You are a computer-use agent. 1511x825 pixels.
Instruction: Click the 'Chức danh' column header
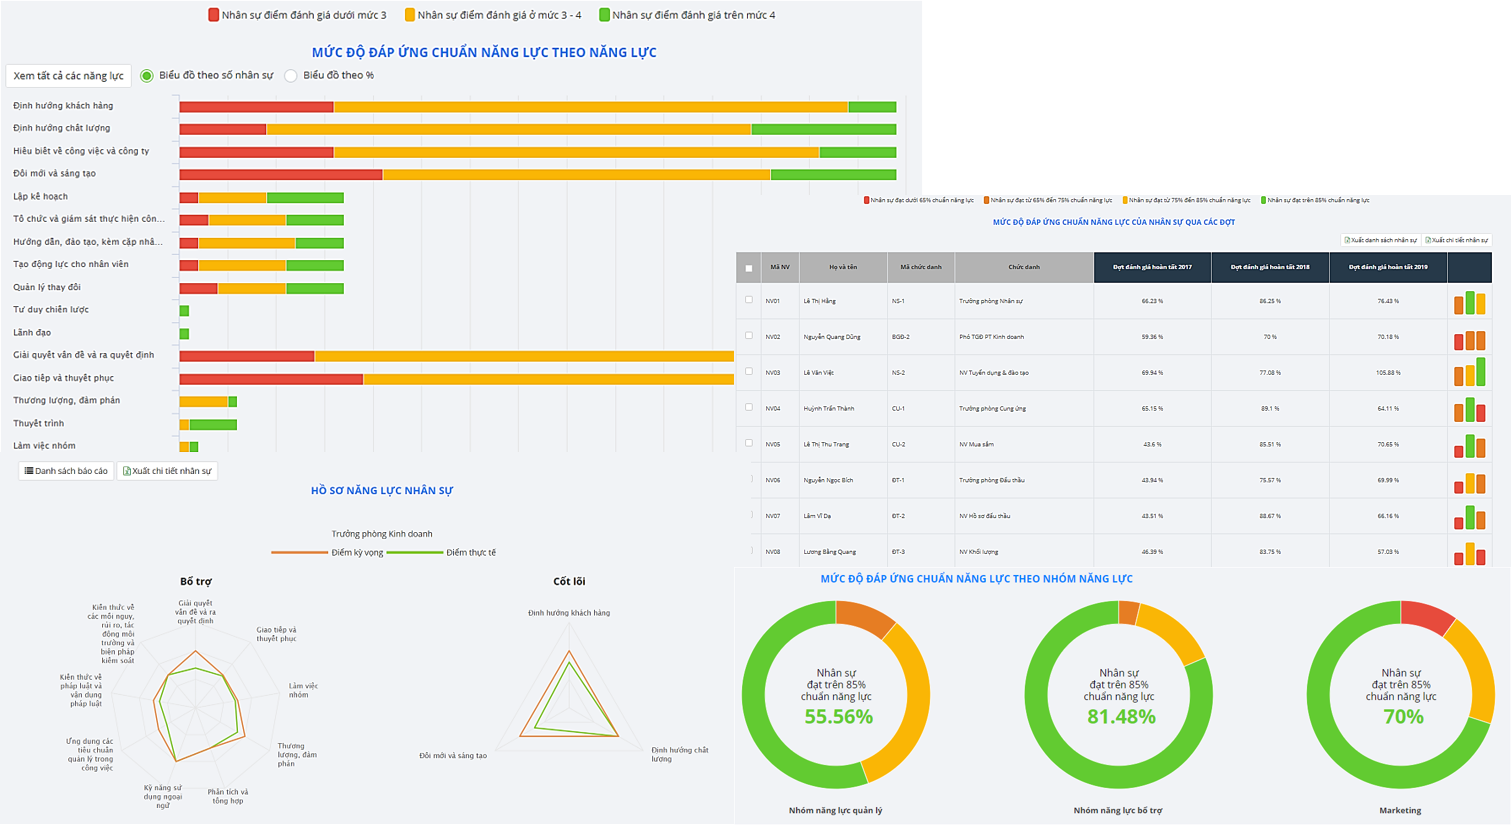1024,267
